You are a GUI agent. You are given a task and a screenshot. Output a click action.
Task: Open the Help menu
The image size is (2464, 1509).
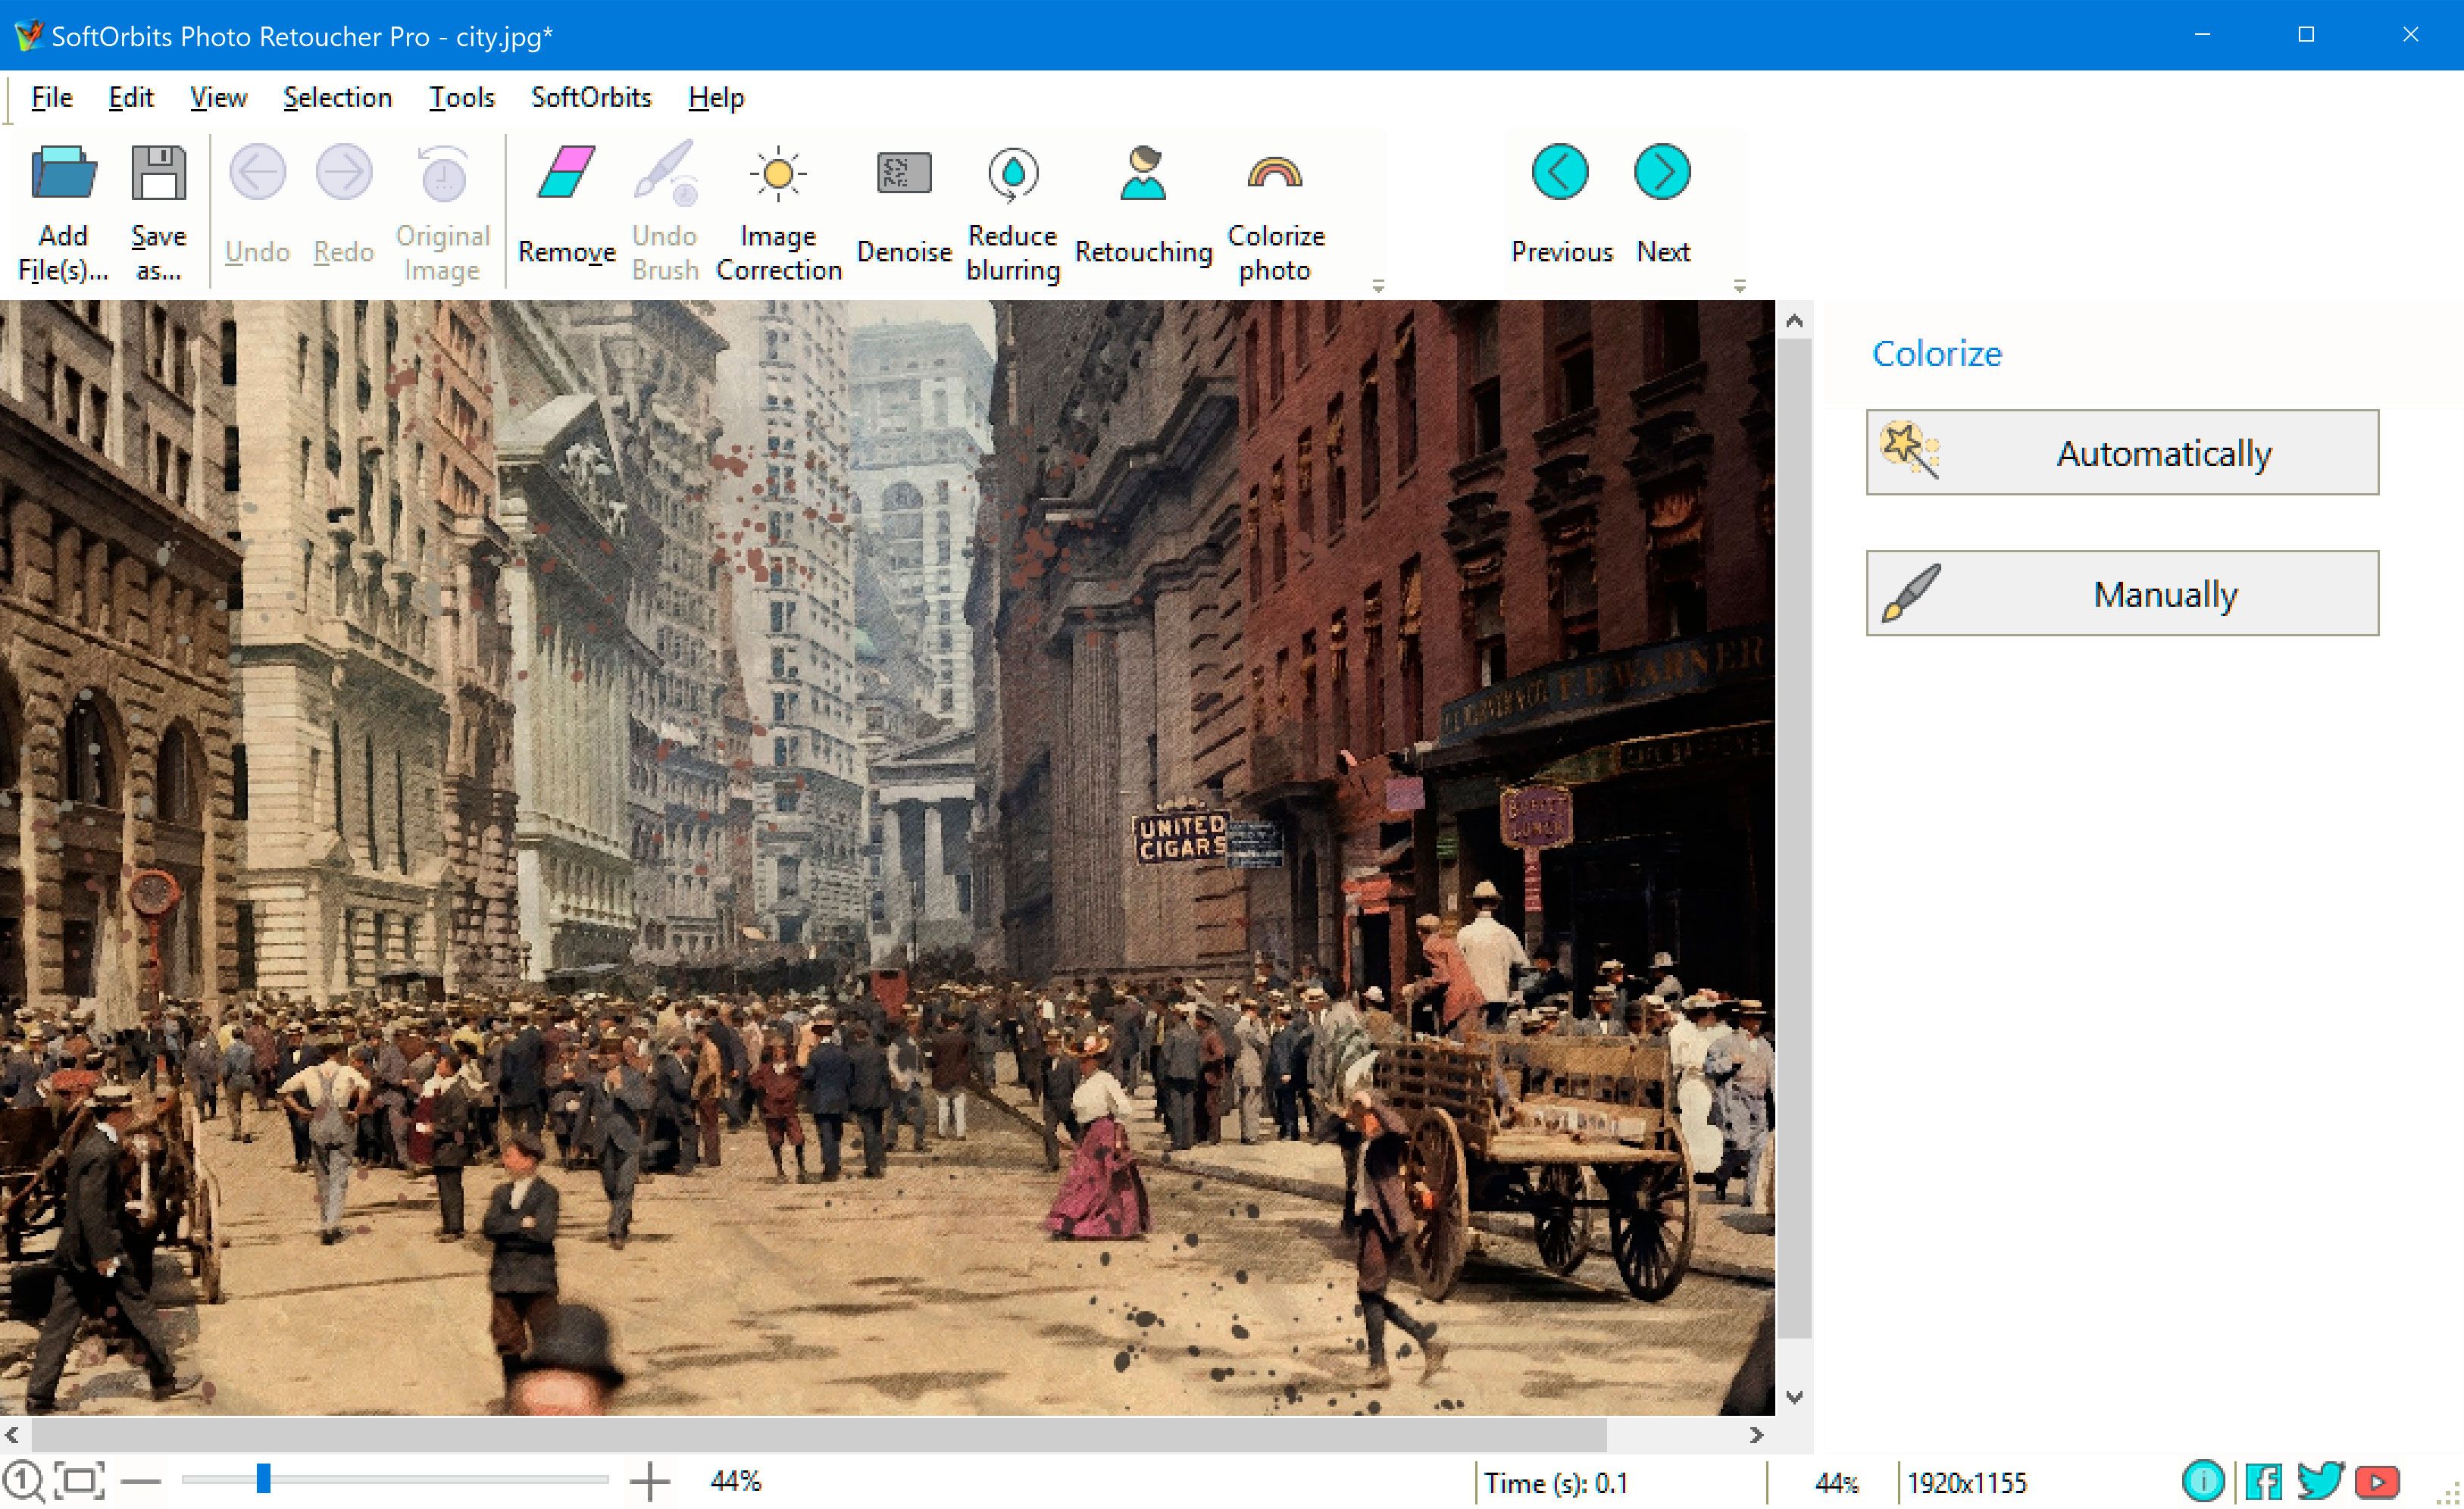(x=716, y=98)
